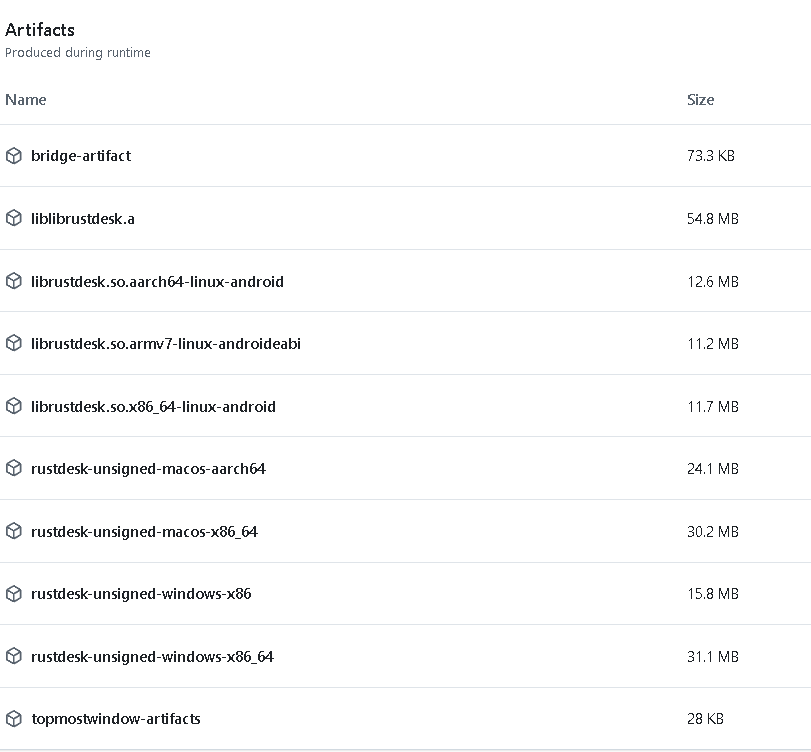Click the icon beside rustdesk-unsigned-macos-aarch64
This screenshot has width=811, height=752.
(14, 468)
